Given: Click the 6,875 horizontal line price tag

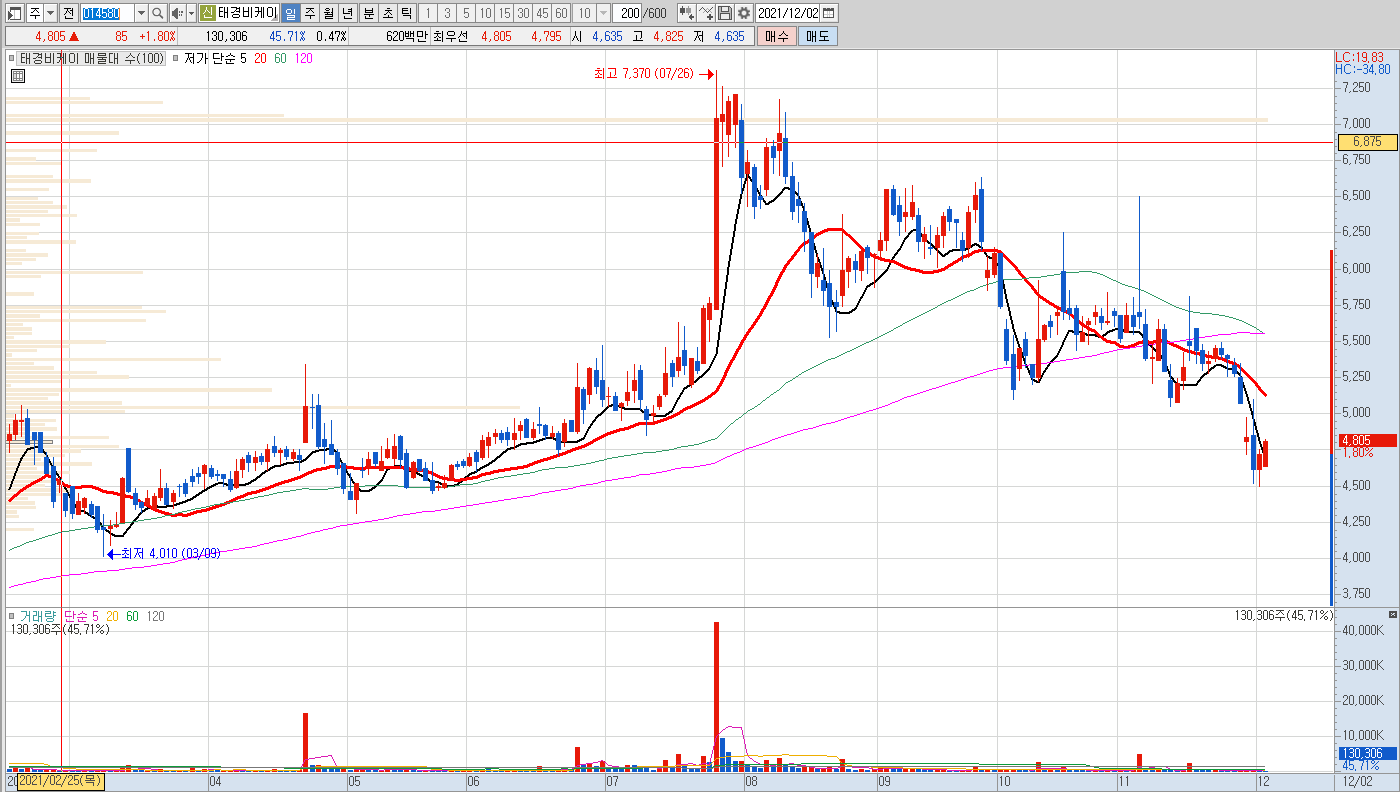Looking at the screenshot, I should [x=1367, y=142].
